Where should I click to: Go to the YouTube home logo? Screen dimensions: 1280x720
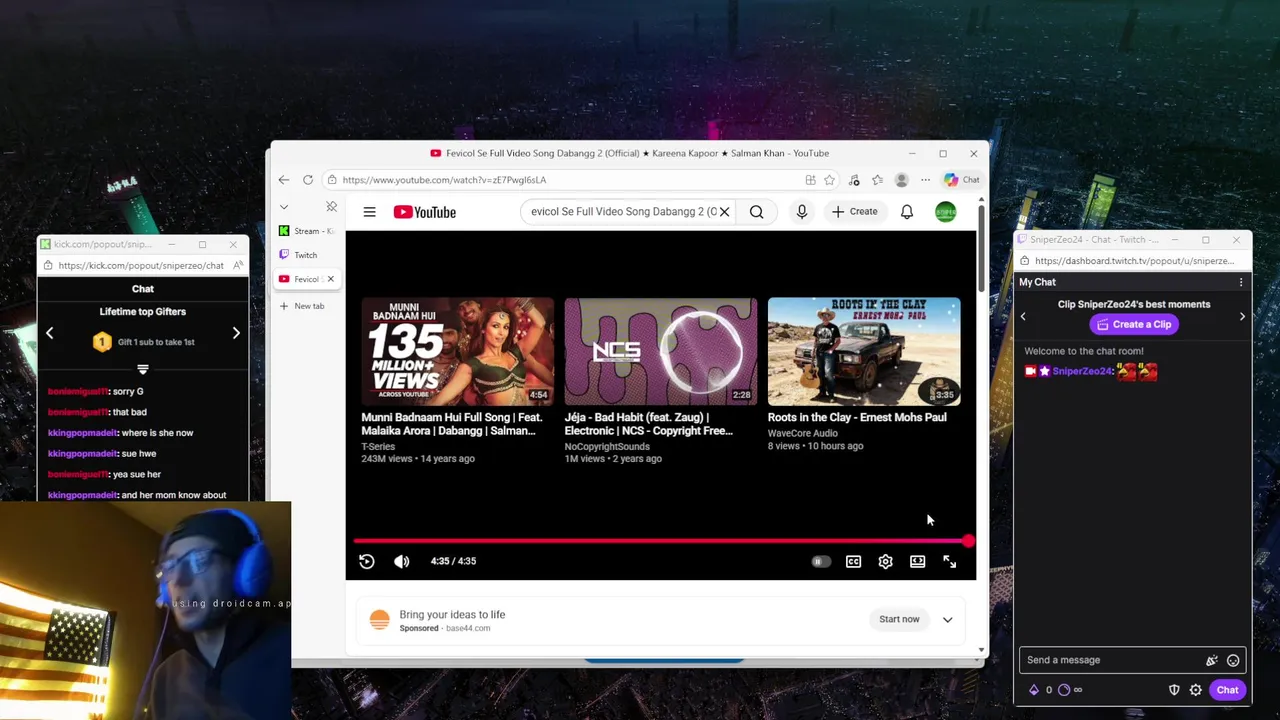(x=424, y=212)
